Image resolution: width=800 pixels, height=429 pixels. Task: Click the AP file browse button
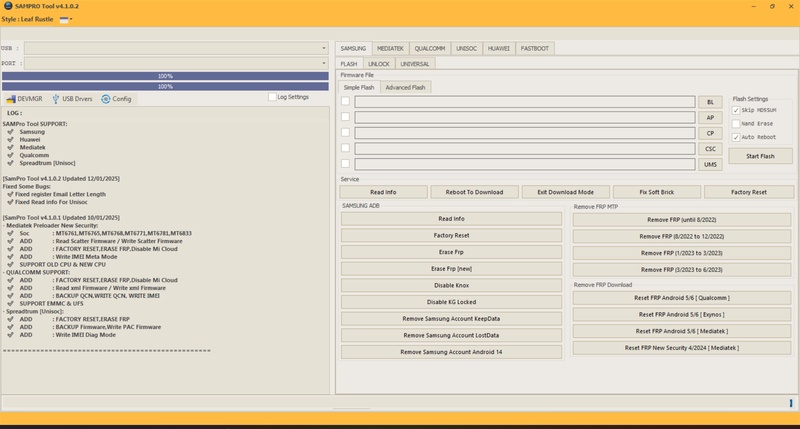tap(710, 118)
